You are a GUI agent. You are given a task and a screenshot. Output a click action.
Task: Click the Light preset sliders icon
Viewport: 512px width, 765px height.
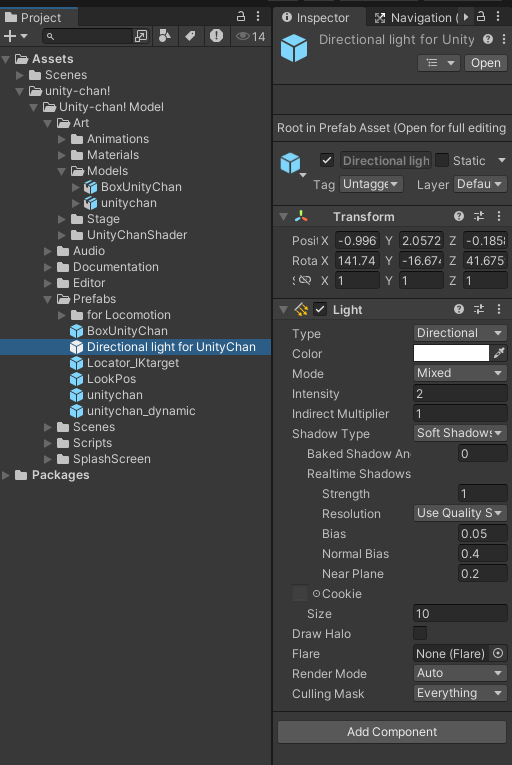tap(479, 309)
